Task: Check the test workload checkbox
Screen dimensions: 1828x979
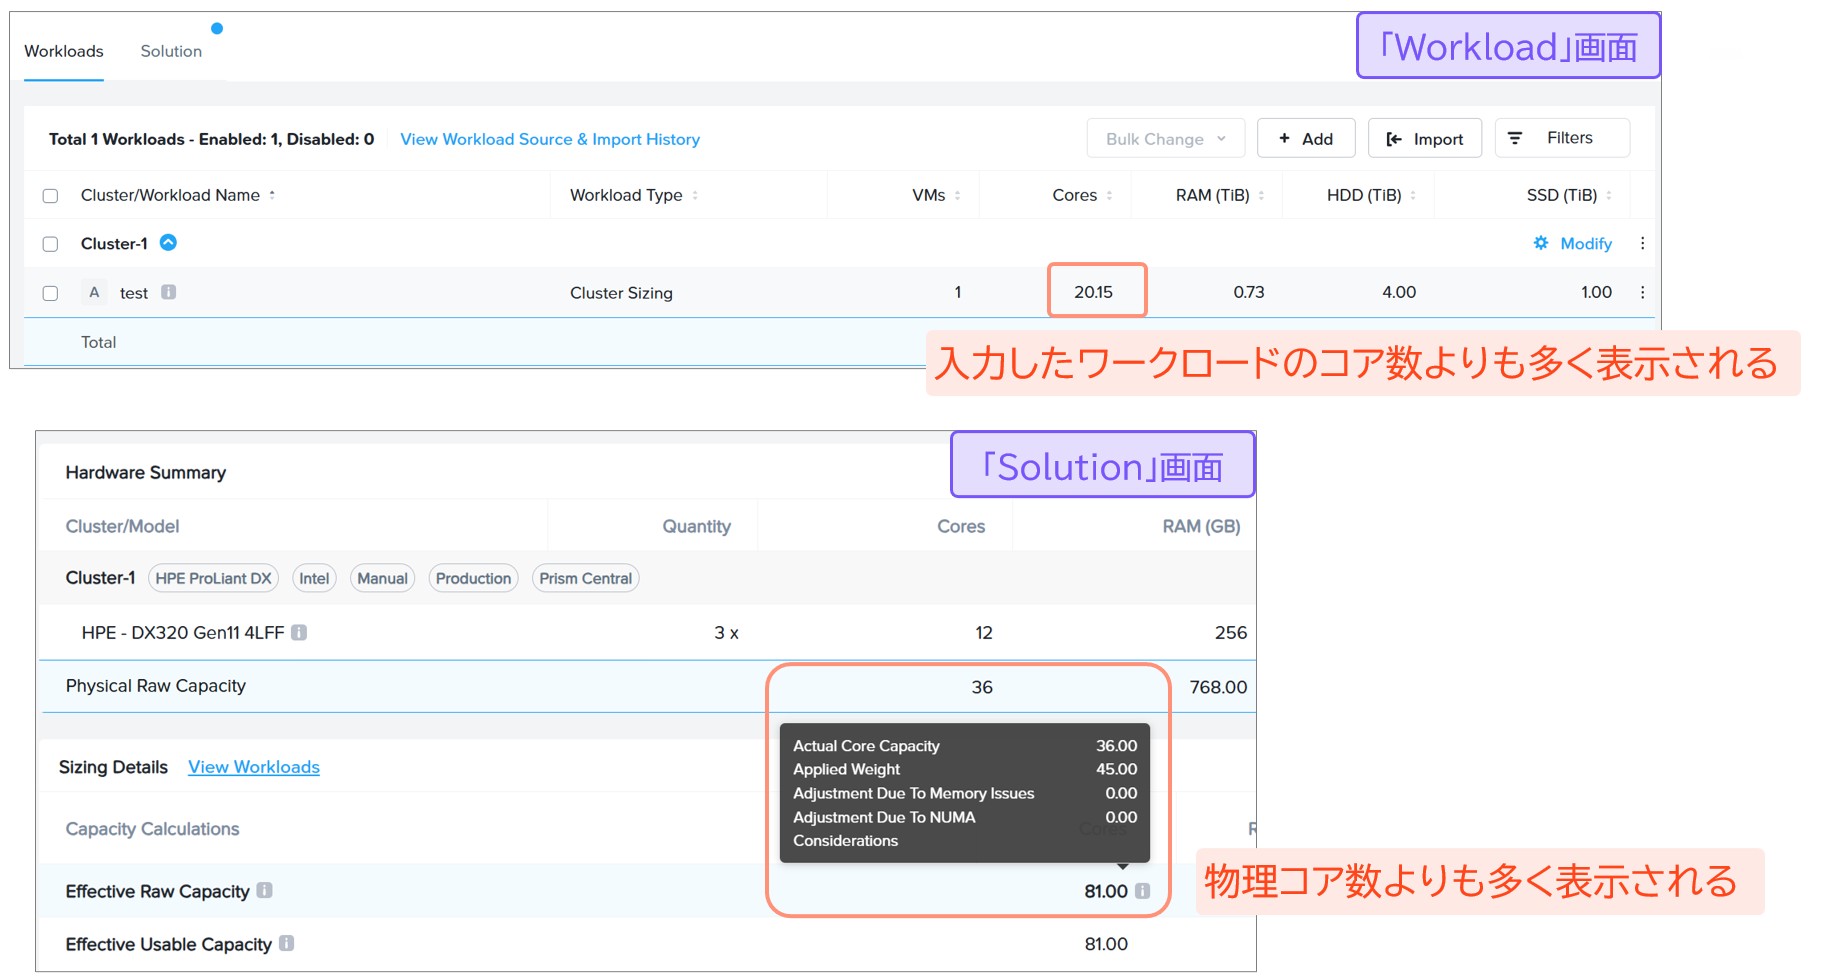Action: [50, 293]
